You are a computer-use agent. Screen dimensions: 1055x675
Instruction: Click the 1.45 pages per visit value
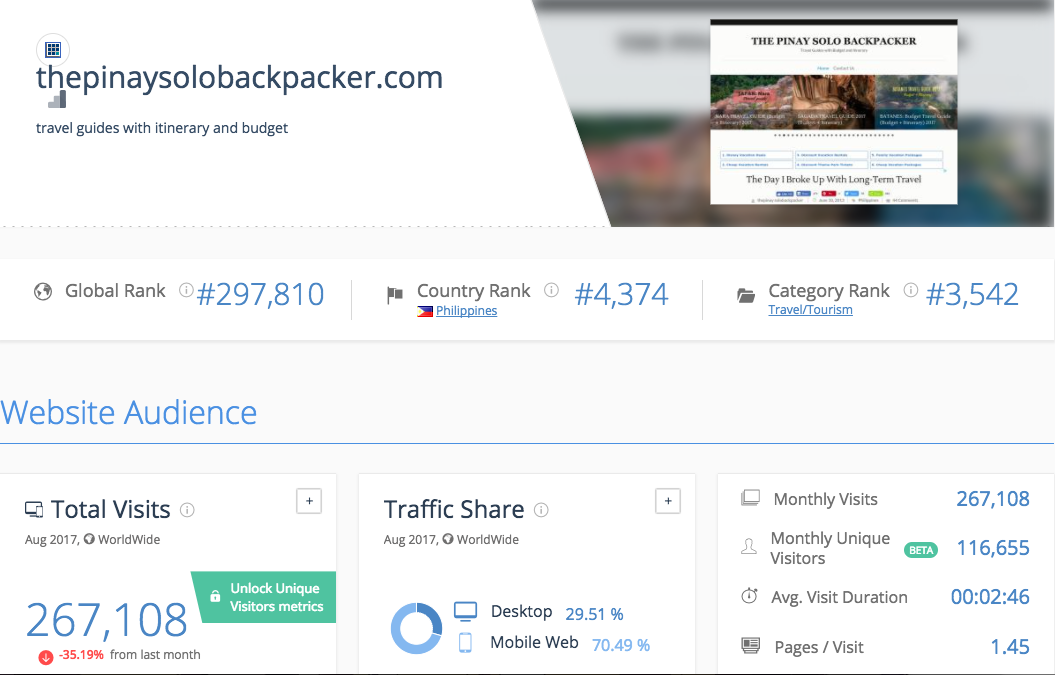(1010, 647)
